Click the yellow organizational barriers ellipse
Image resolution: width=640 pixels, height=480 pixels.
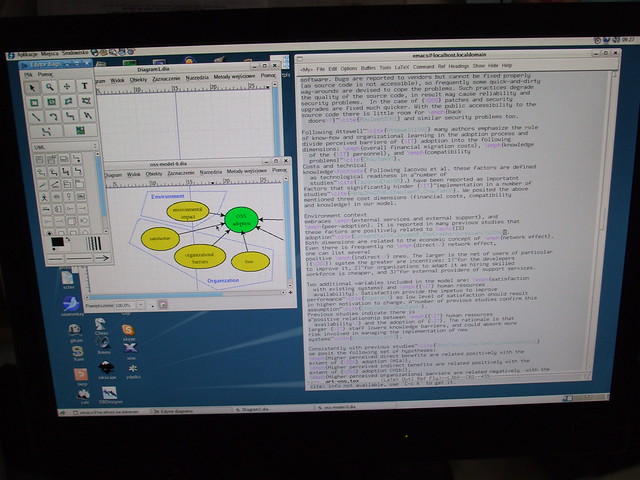200,256
